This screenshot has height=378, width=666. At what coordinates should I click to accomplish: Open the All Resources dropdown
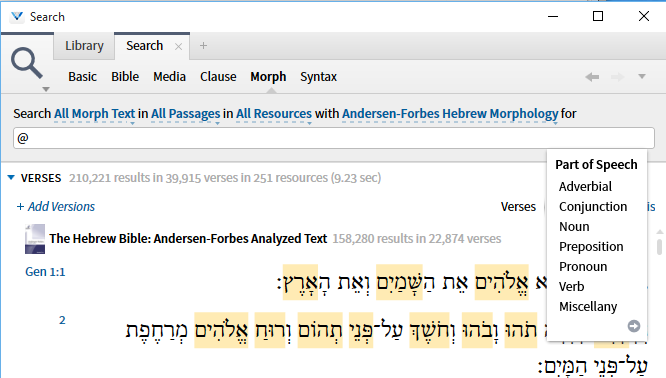274,114
